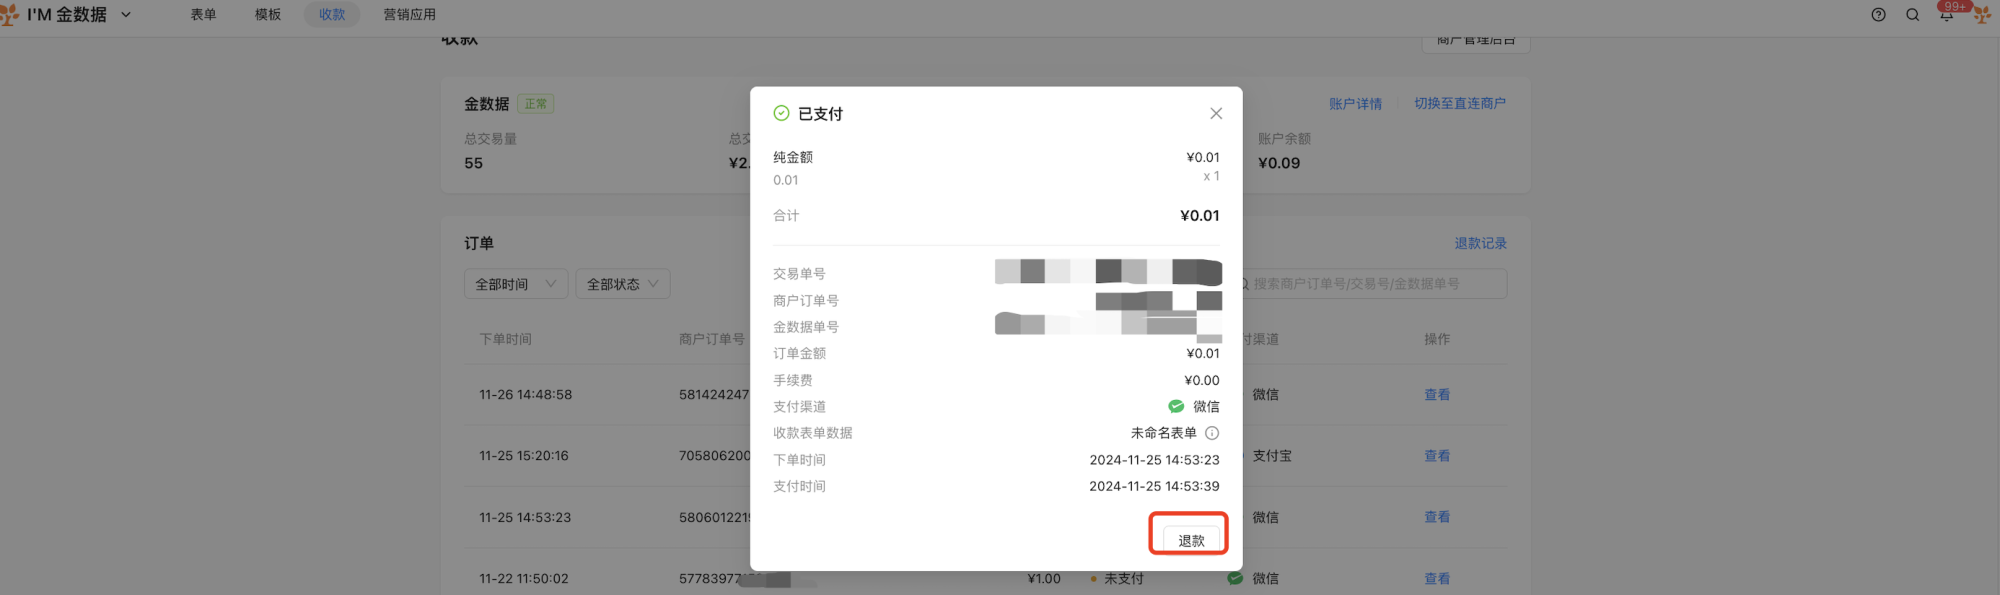Switch to the 营销应用 tab
Viewport: 2000px width, 595px height.
point(410,15)
